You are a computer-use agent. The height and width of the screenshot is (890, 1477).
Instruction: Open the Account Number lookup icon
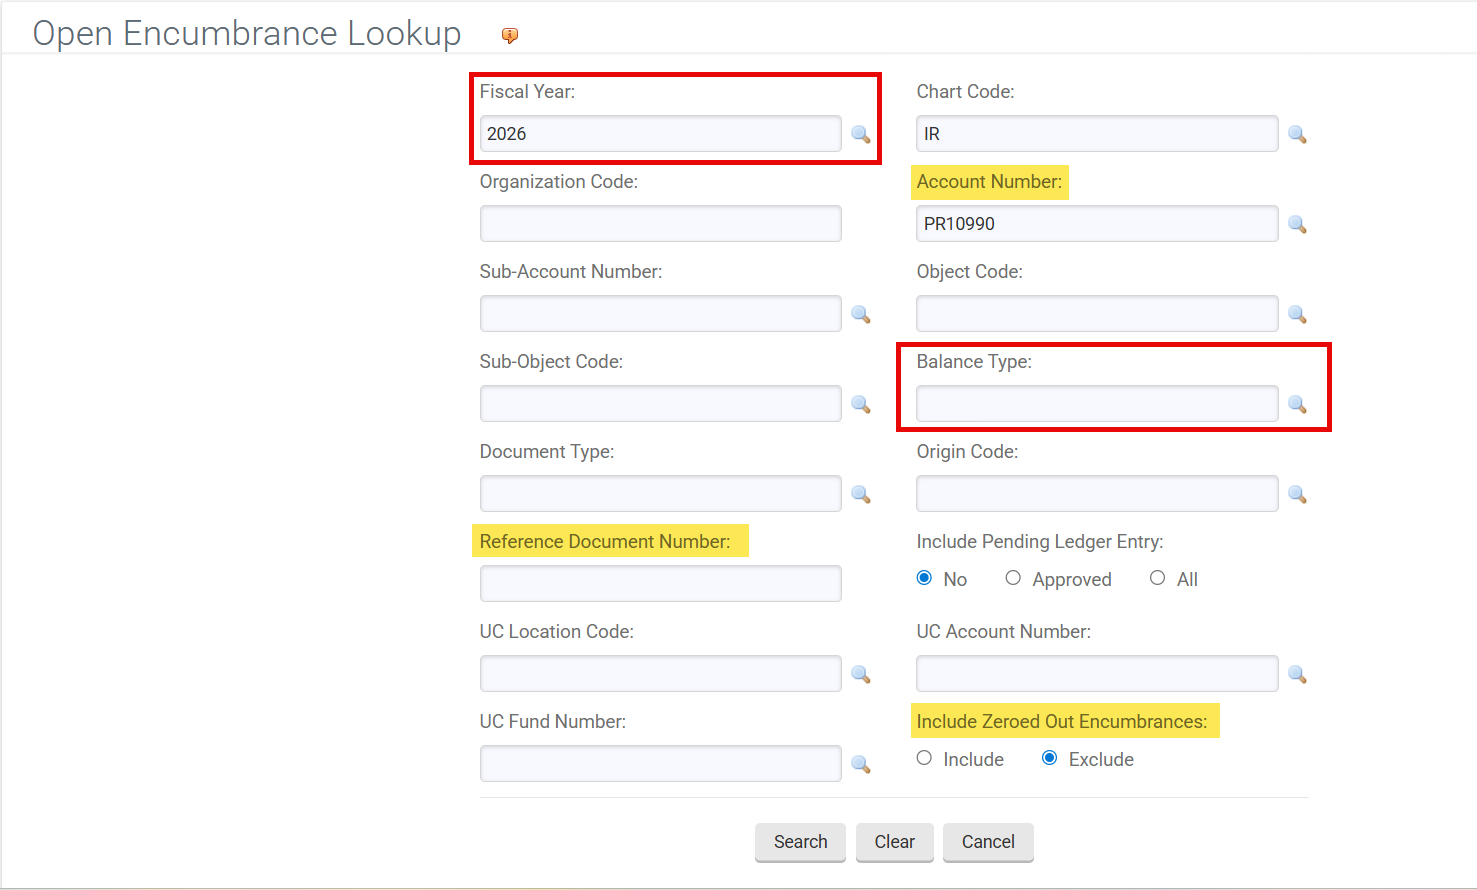(1298, 224)
